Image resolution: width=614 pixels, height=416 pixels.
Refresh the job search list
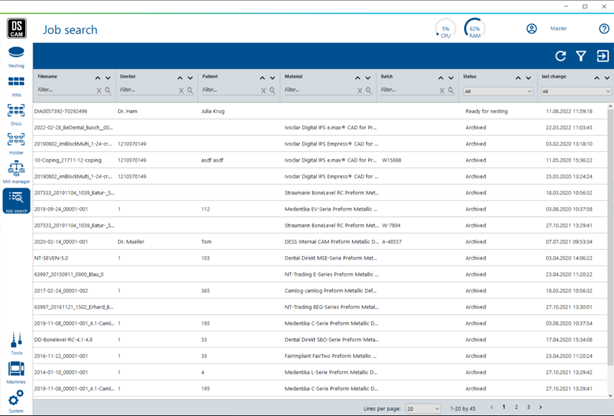pos(560,57)
